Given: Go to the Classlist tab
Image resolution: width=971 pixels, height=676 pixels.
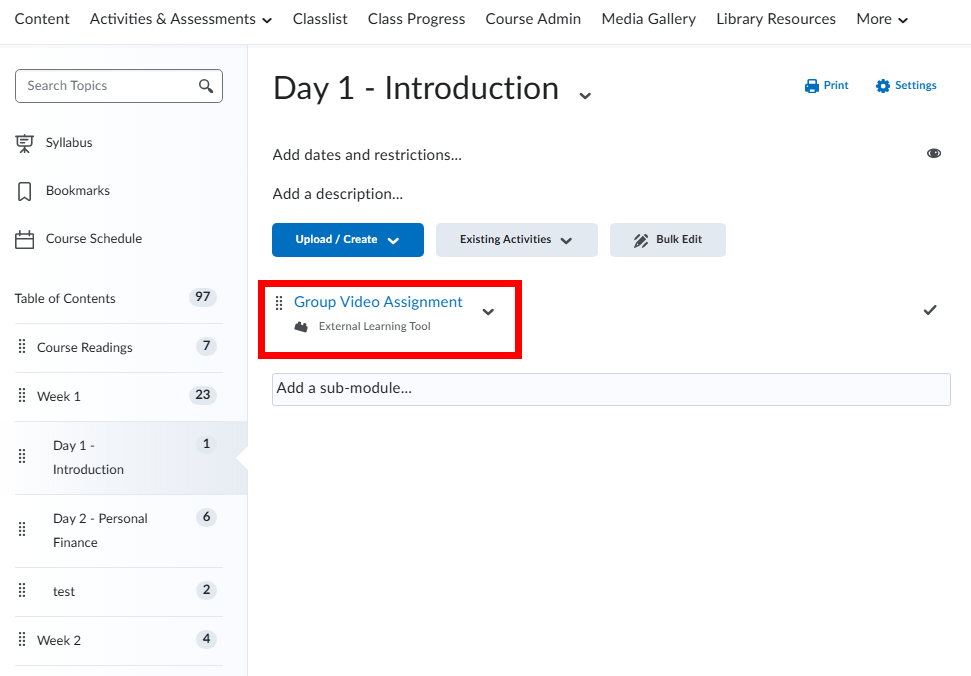Looking at the screenshot, I should (320, 19).
